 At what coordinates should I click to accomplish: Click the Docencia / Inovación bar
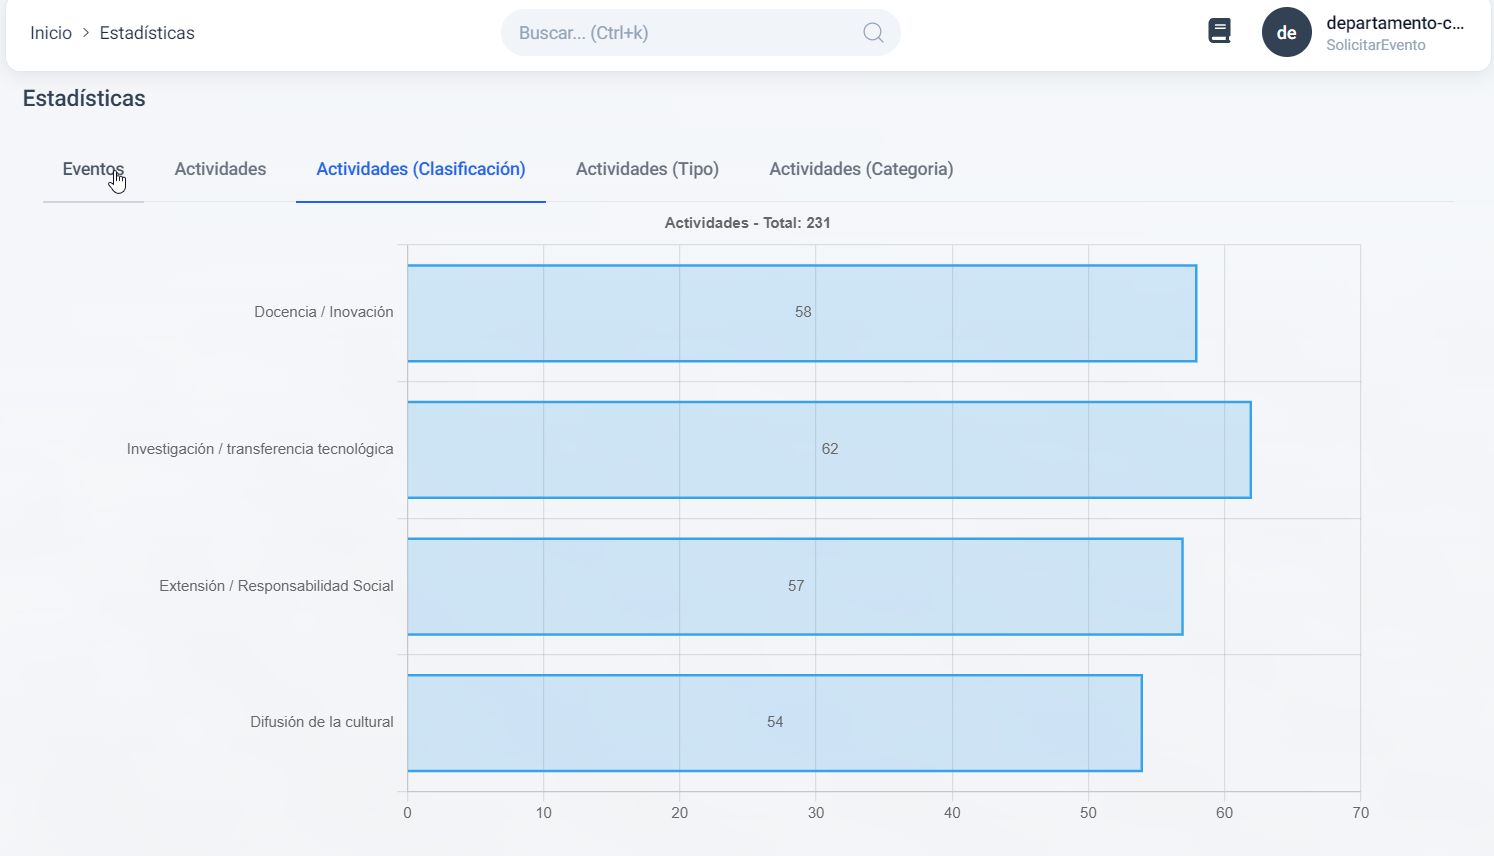801,313
